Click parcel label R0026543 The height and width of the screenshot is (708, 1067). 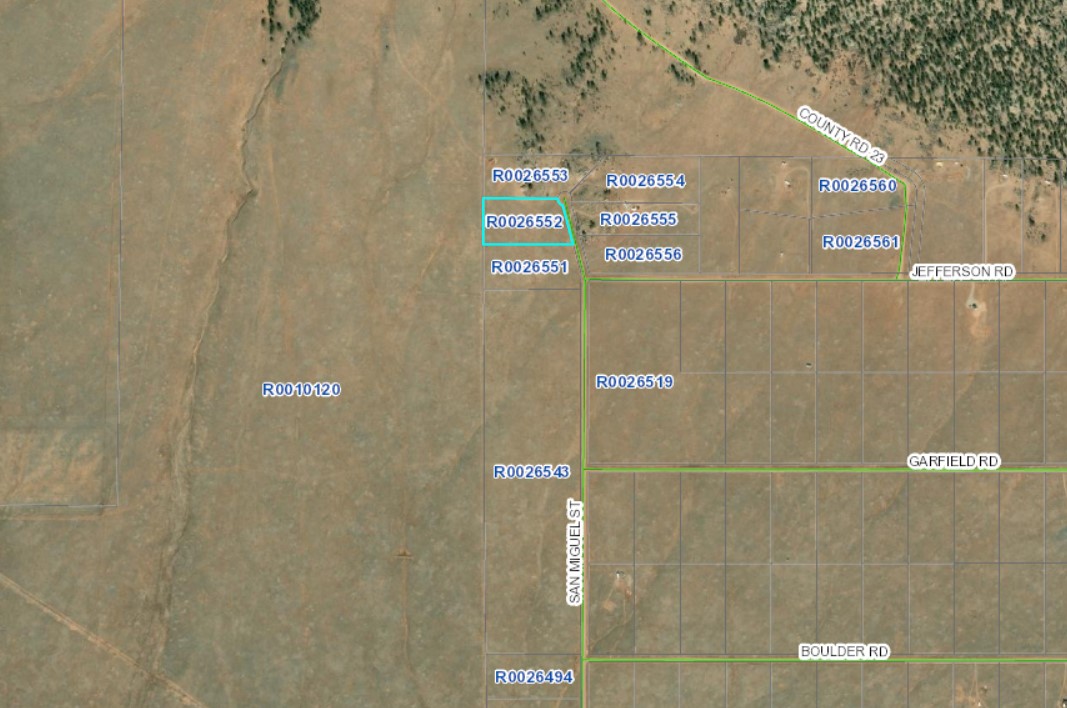click(531, 472)
